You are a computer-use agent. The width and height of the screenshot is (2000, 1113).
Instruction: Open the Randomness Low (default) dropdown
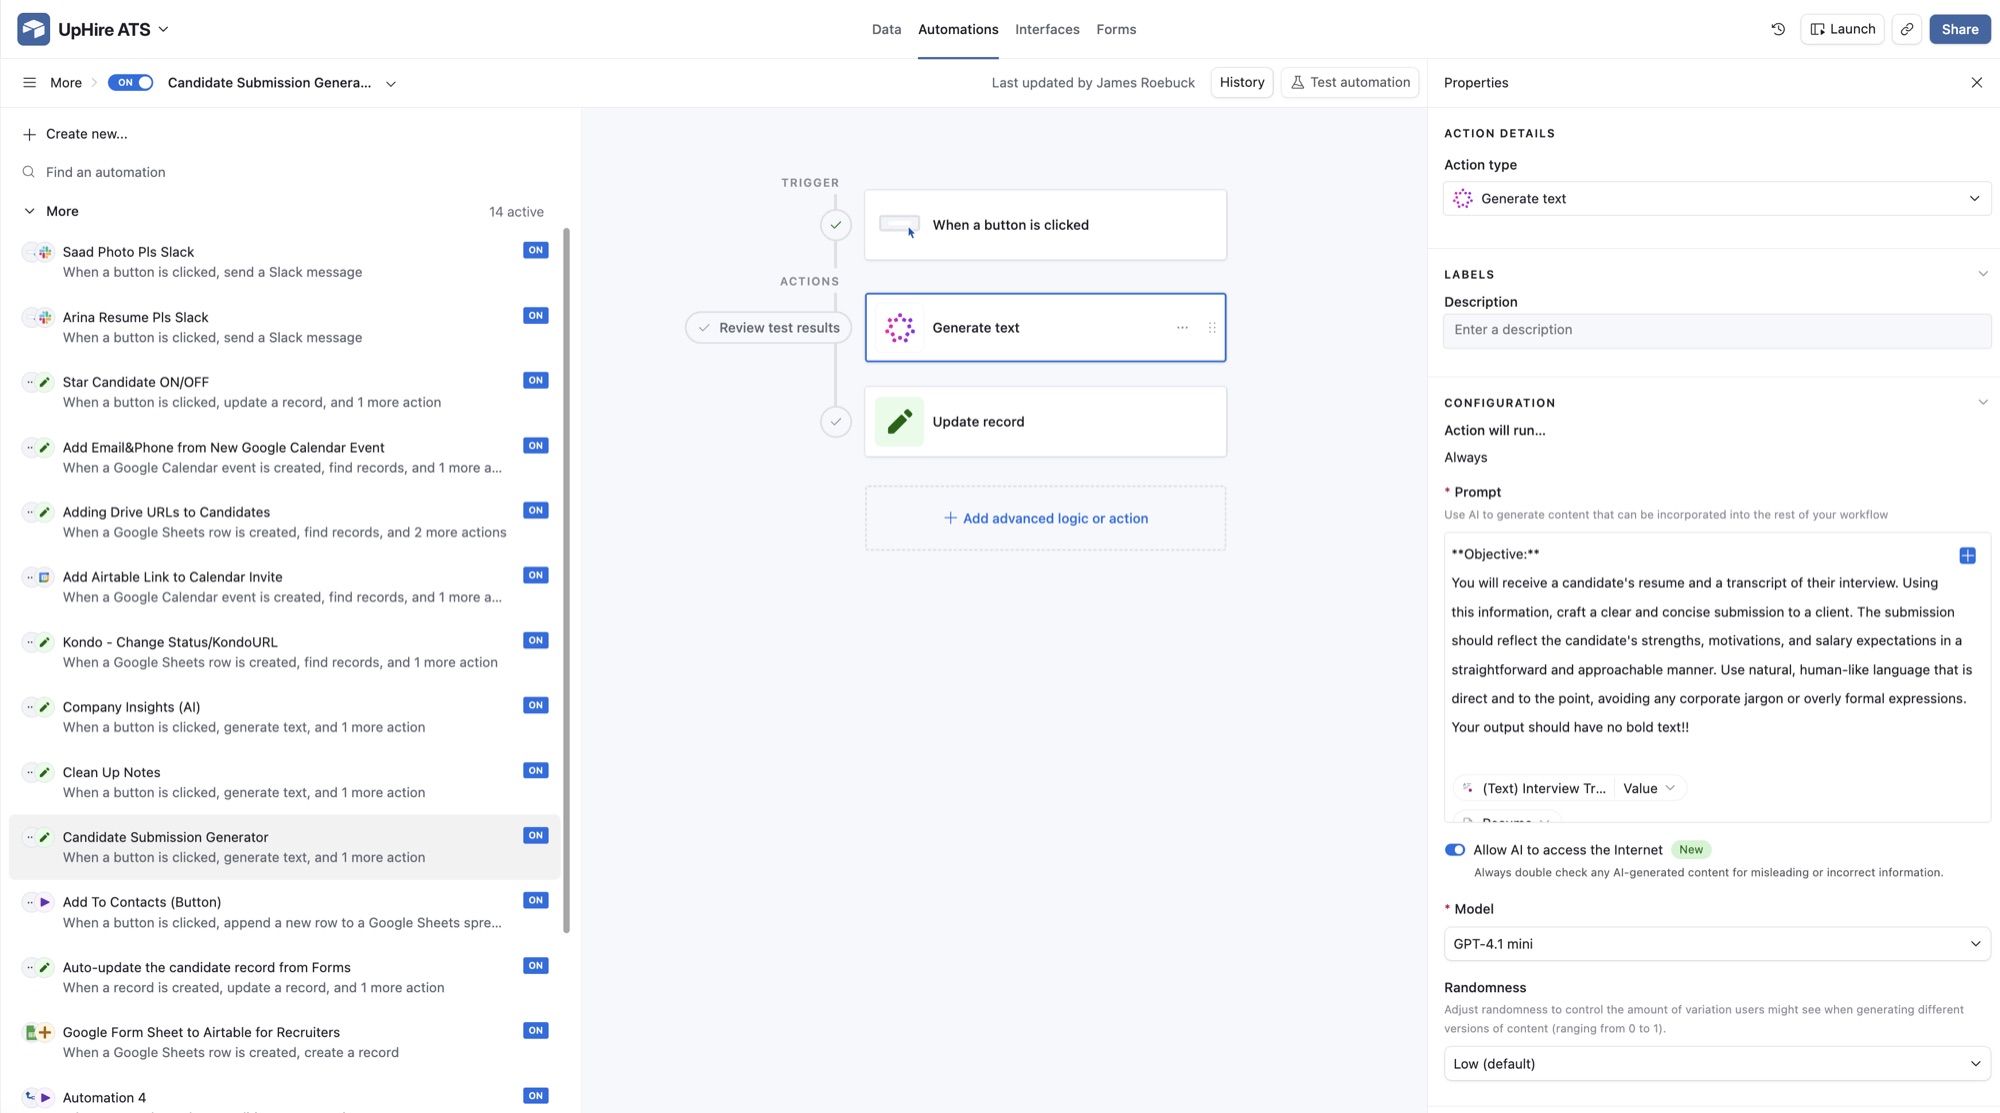[1716, 1064]
